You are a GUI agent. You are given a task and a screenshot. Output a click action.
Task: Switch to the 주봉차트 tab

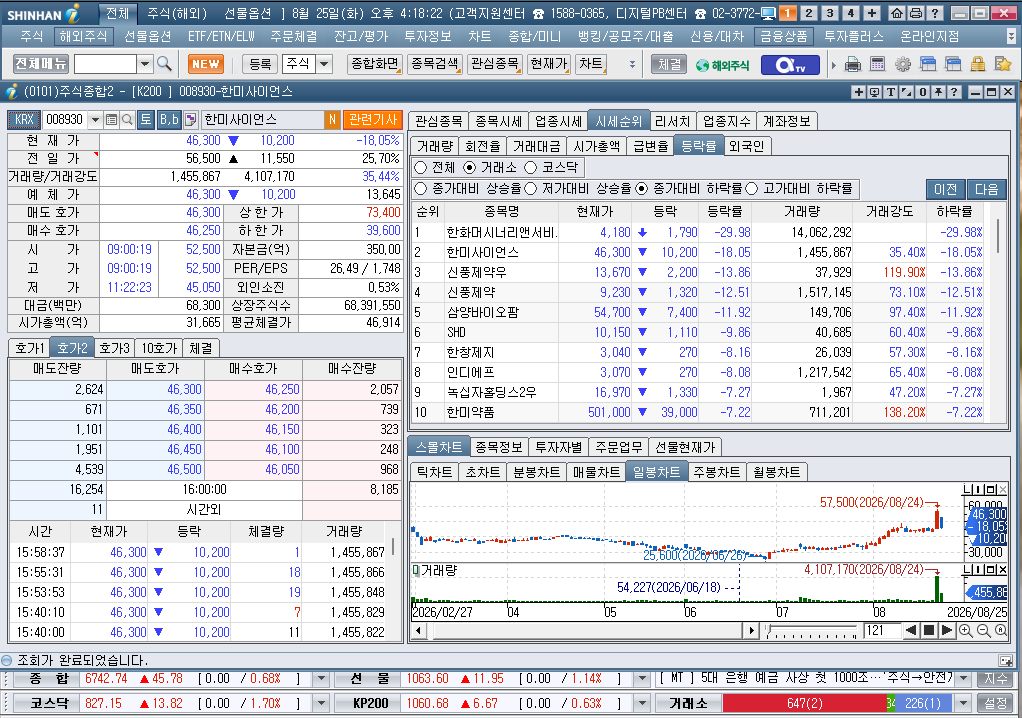pyautogui.click(x=717, y=472)
